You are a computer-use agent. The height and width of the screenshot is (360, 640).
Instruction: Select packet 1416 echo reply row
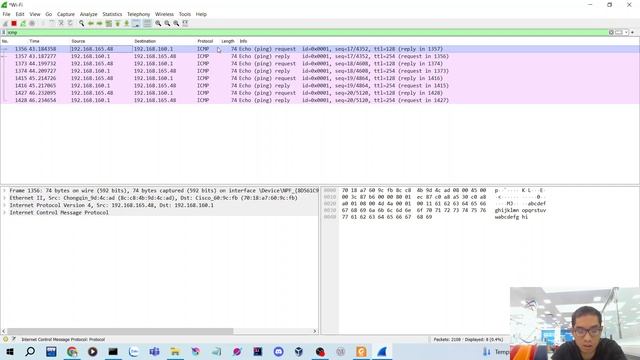click(320, 86)
